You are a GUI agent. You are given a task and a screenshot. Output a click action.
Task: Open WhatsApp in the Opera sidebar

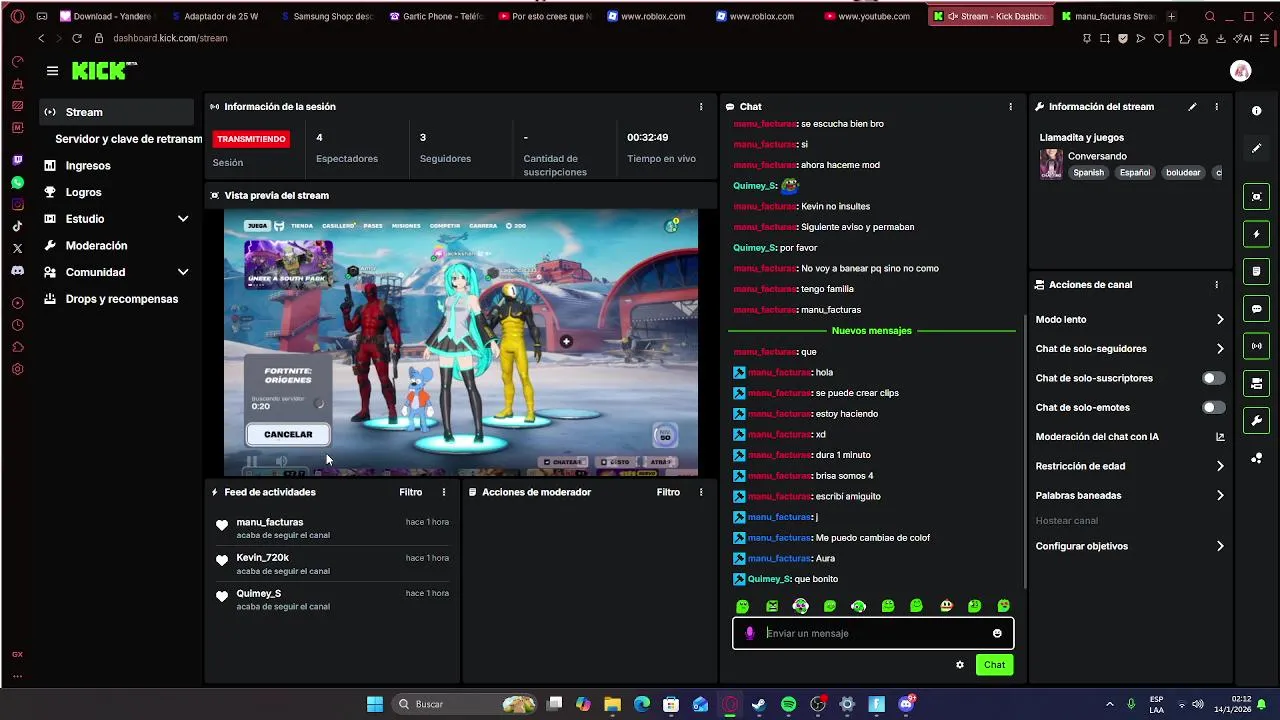point(17,183)
